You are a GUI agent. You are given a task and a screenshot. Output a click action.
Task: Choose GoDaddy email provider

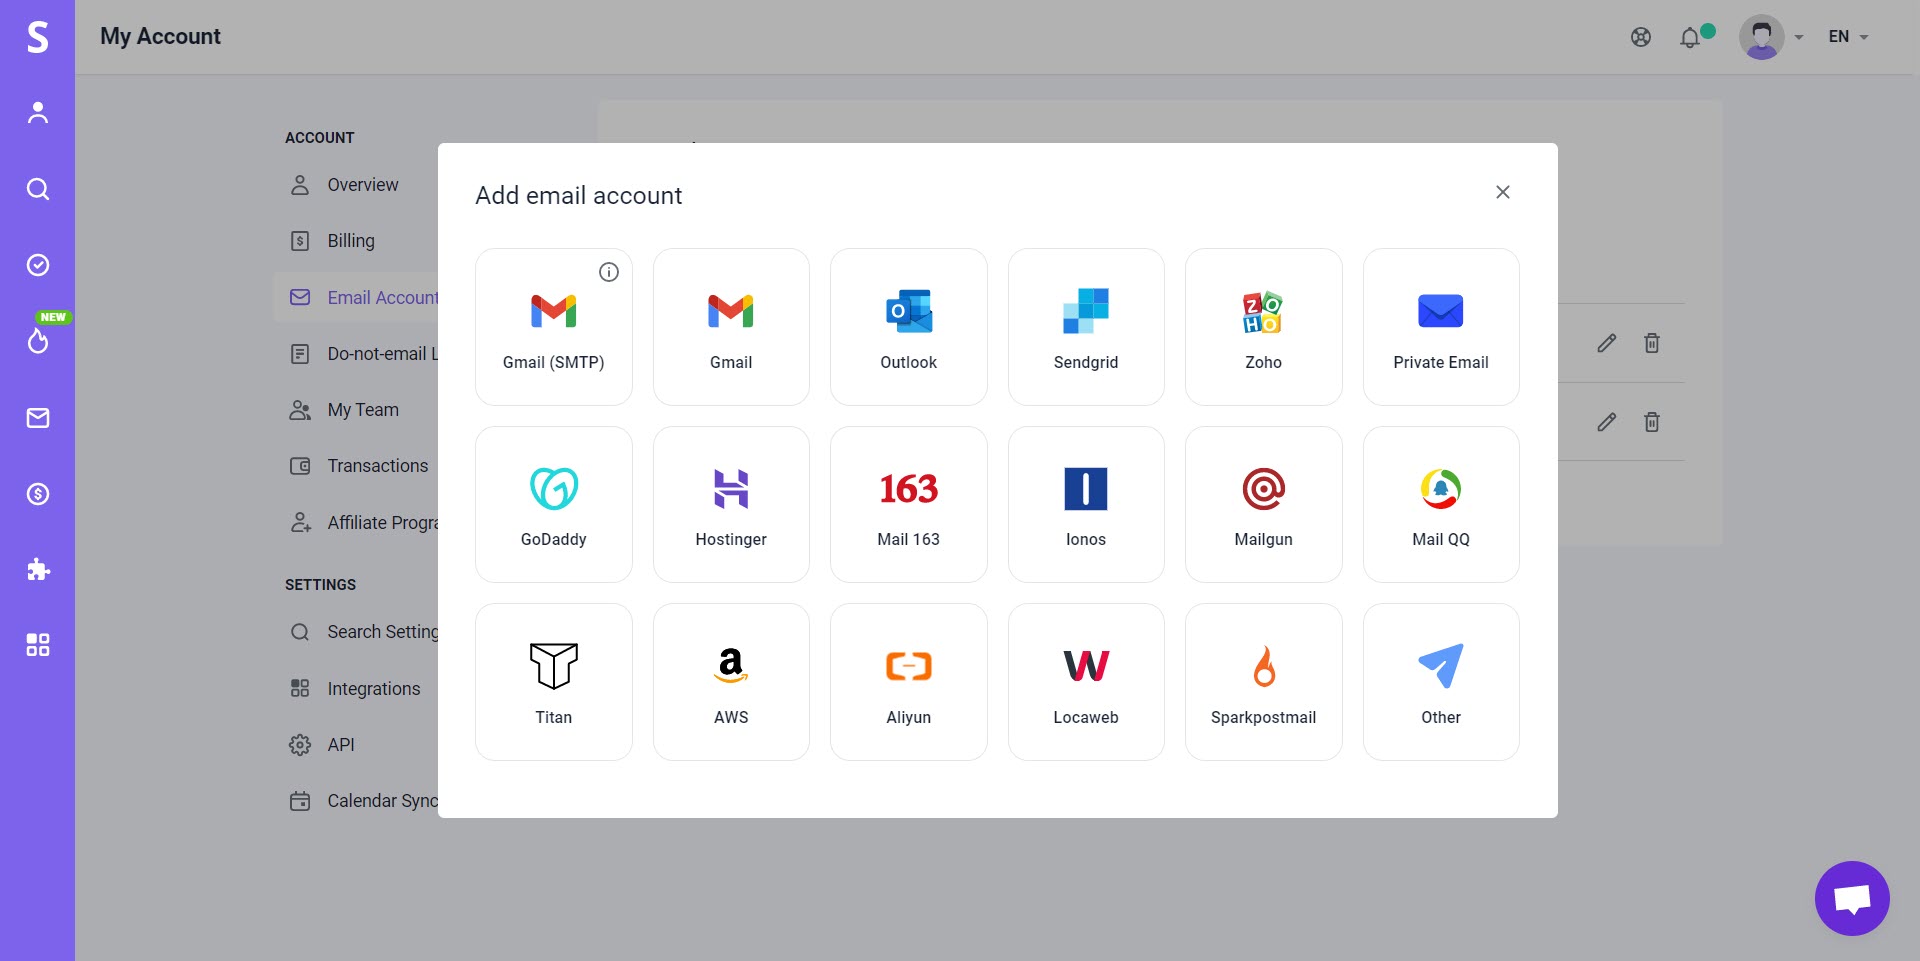tap(554, 505)
